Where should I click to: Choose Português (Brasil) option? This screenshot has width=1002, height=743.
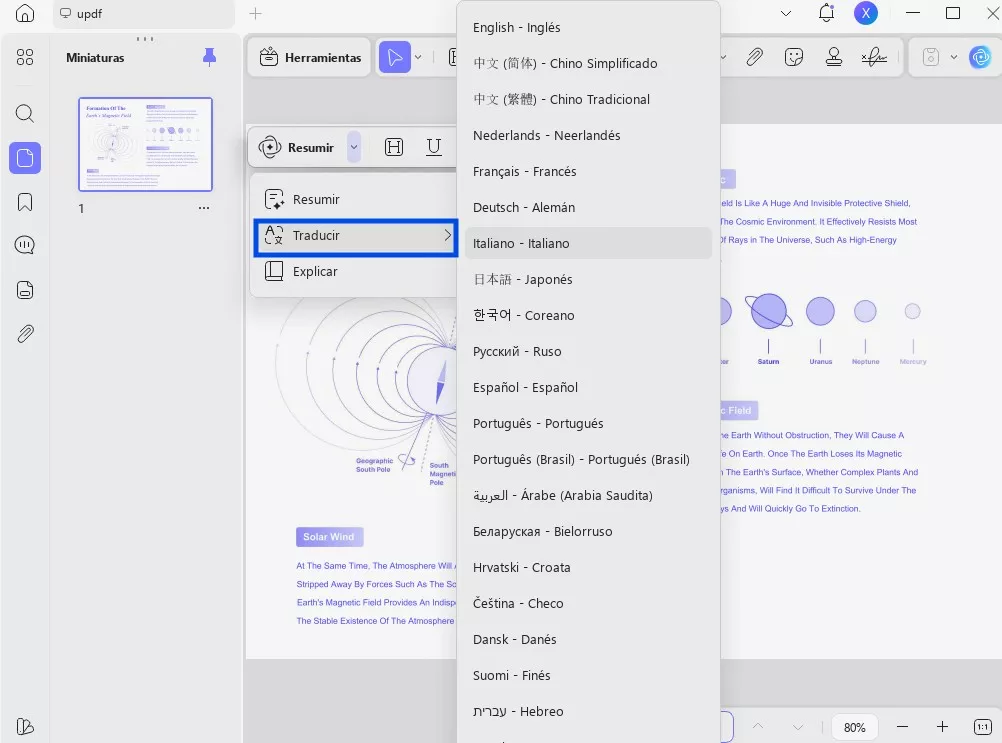click(x=588, y=459)
